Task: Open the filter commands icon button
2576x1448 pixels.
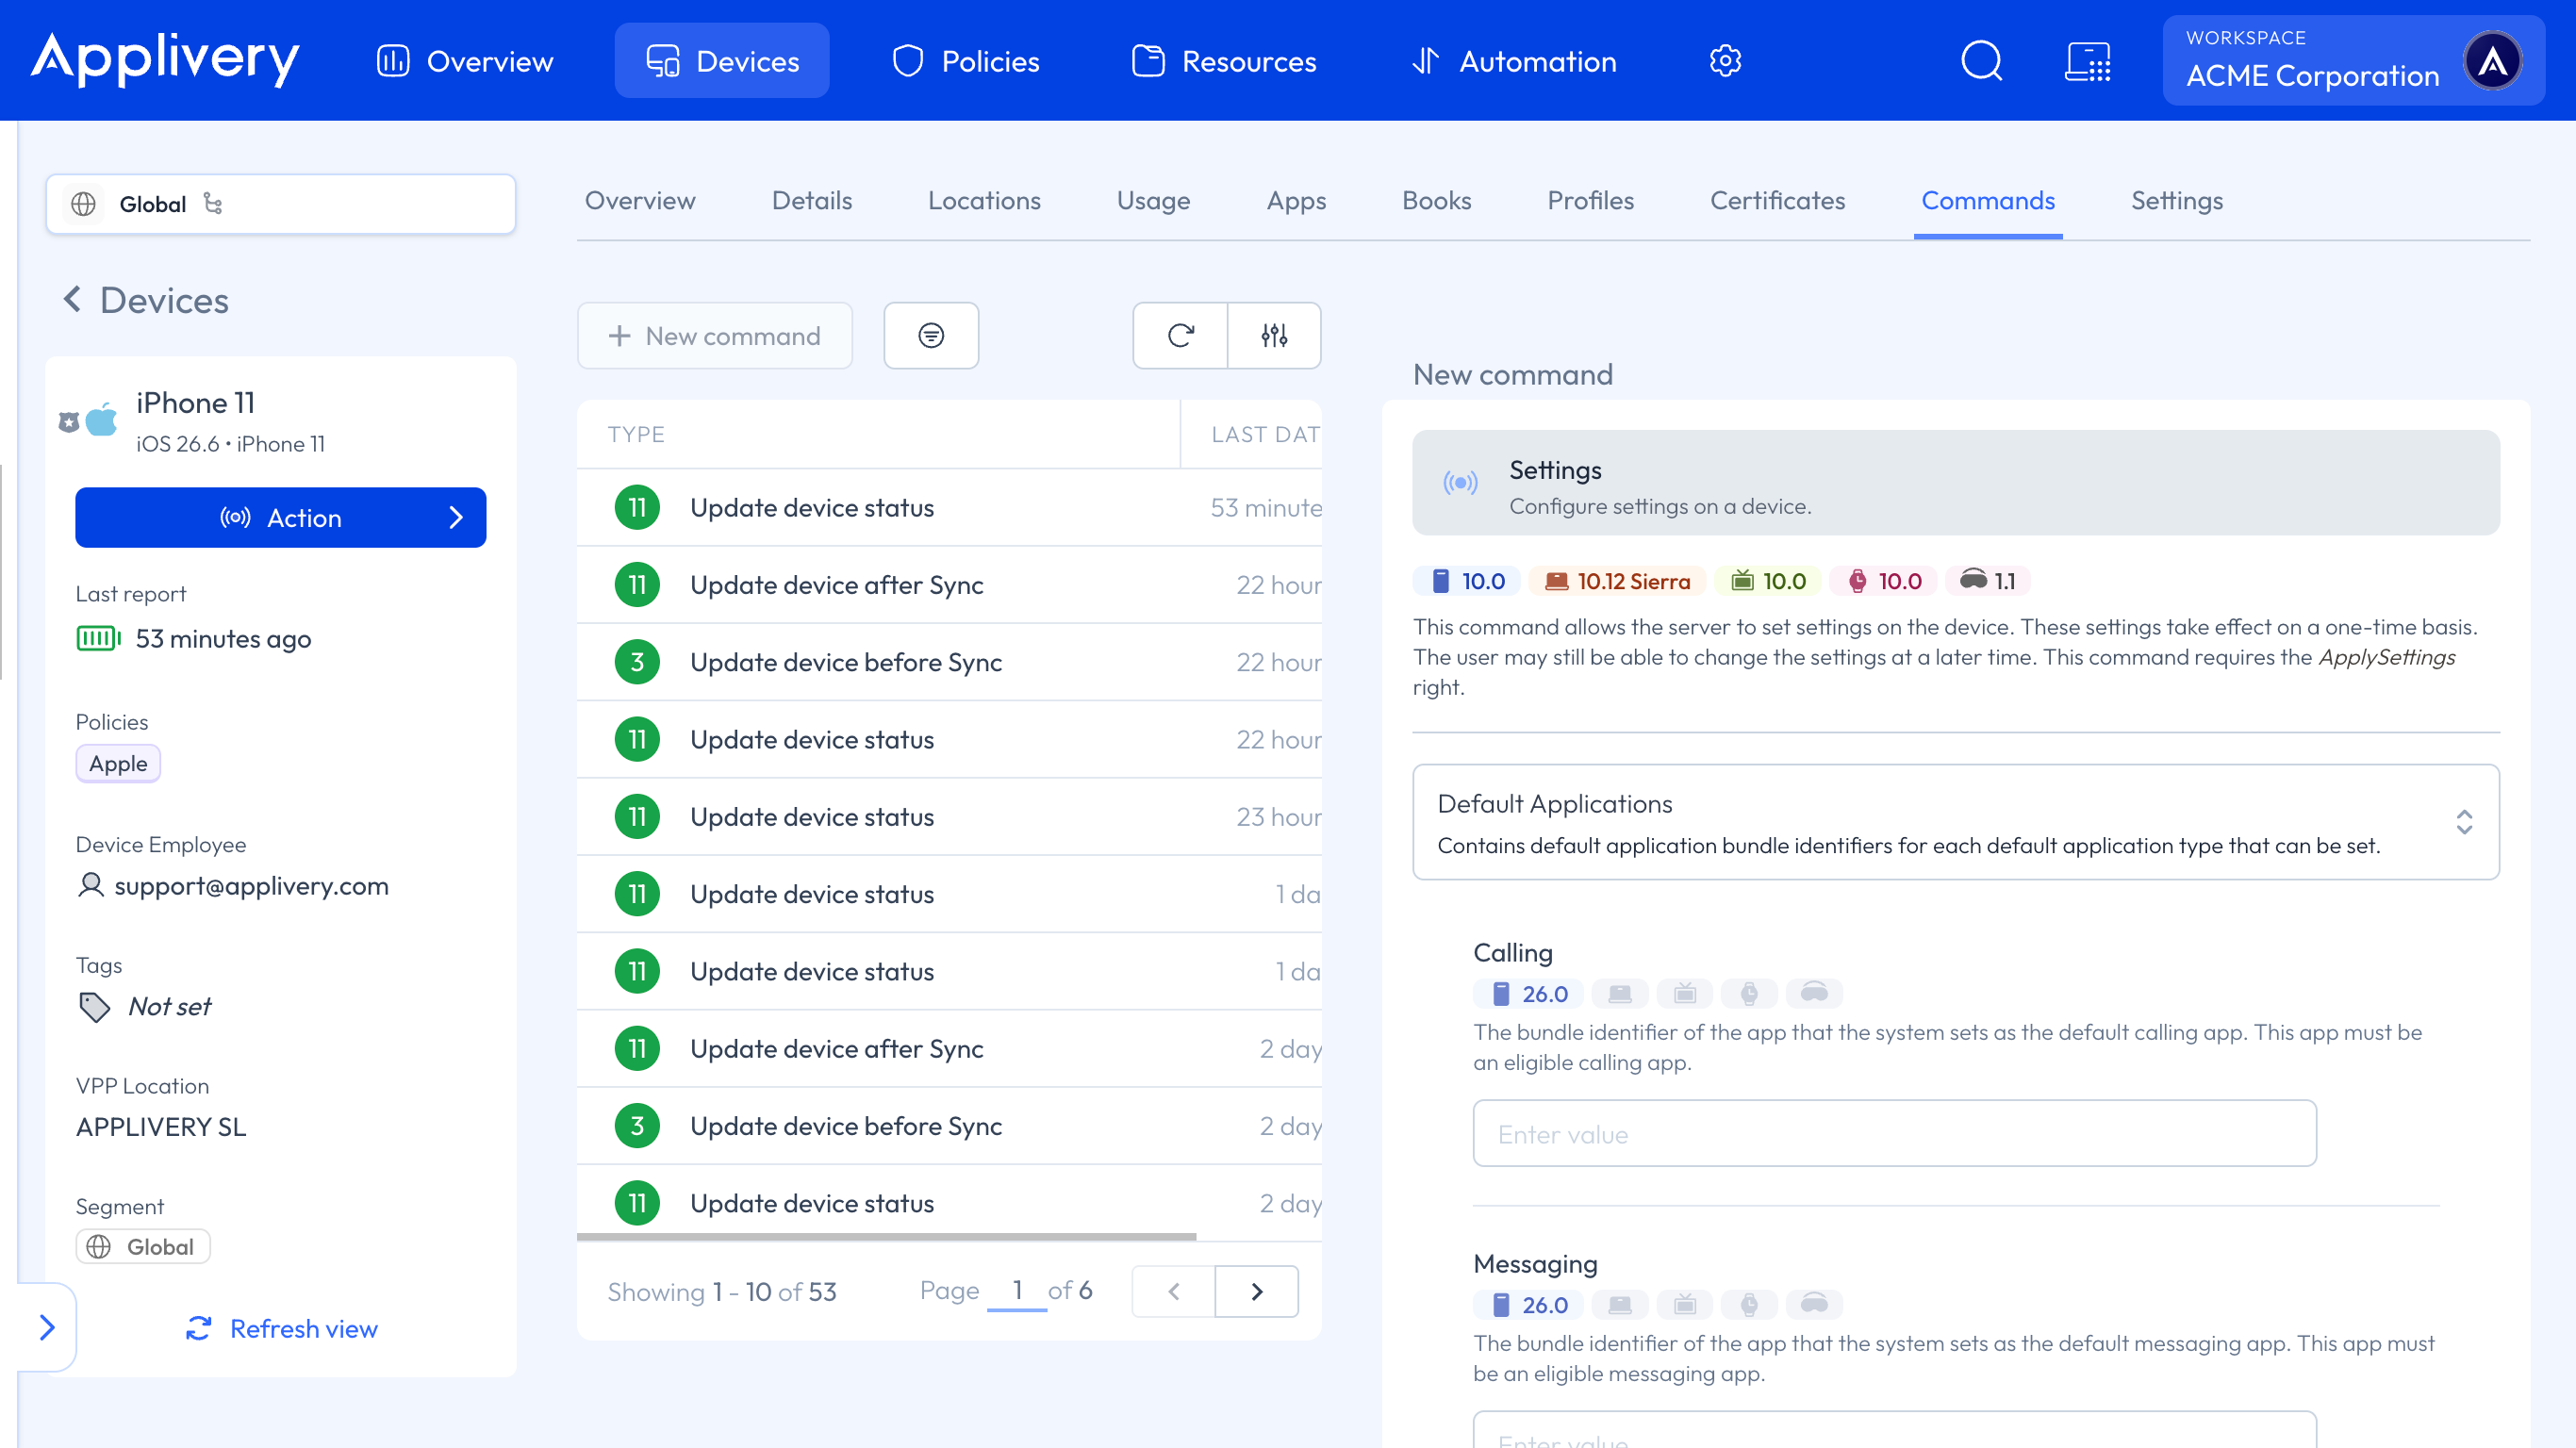Action: click(x=931, y=336)
